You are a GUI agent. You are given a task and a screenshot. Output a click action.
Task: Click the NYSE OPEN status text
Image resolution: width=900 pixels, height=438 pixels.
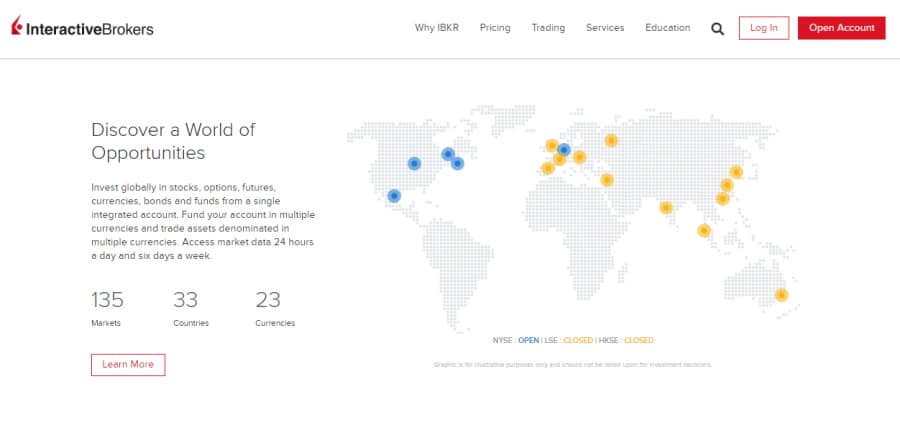(515, 340)
